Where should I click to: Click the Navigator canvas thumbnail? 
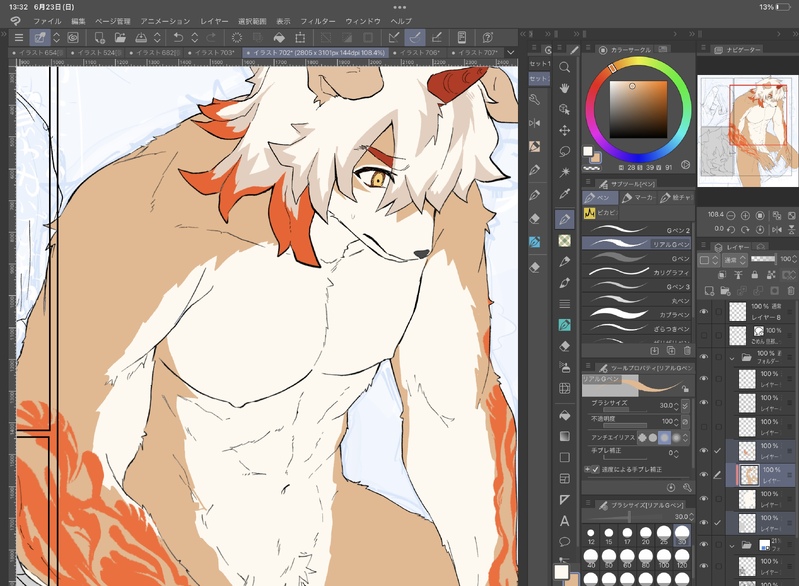747,131
